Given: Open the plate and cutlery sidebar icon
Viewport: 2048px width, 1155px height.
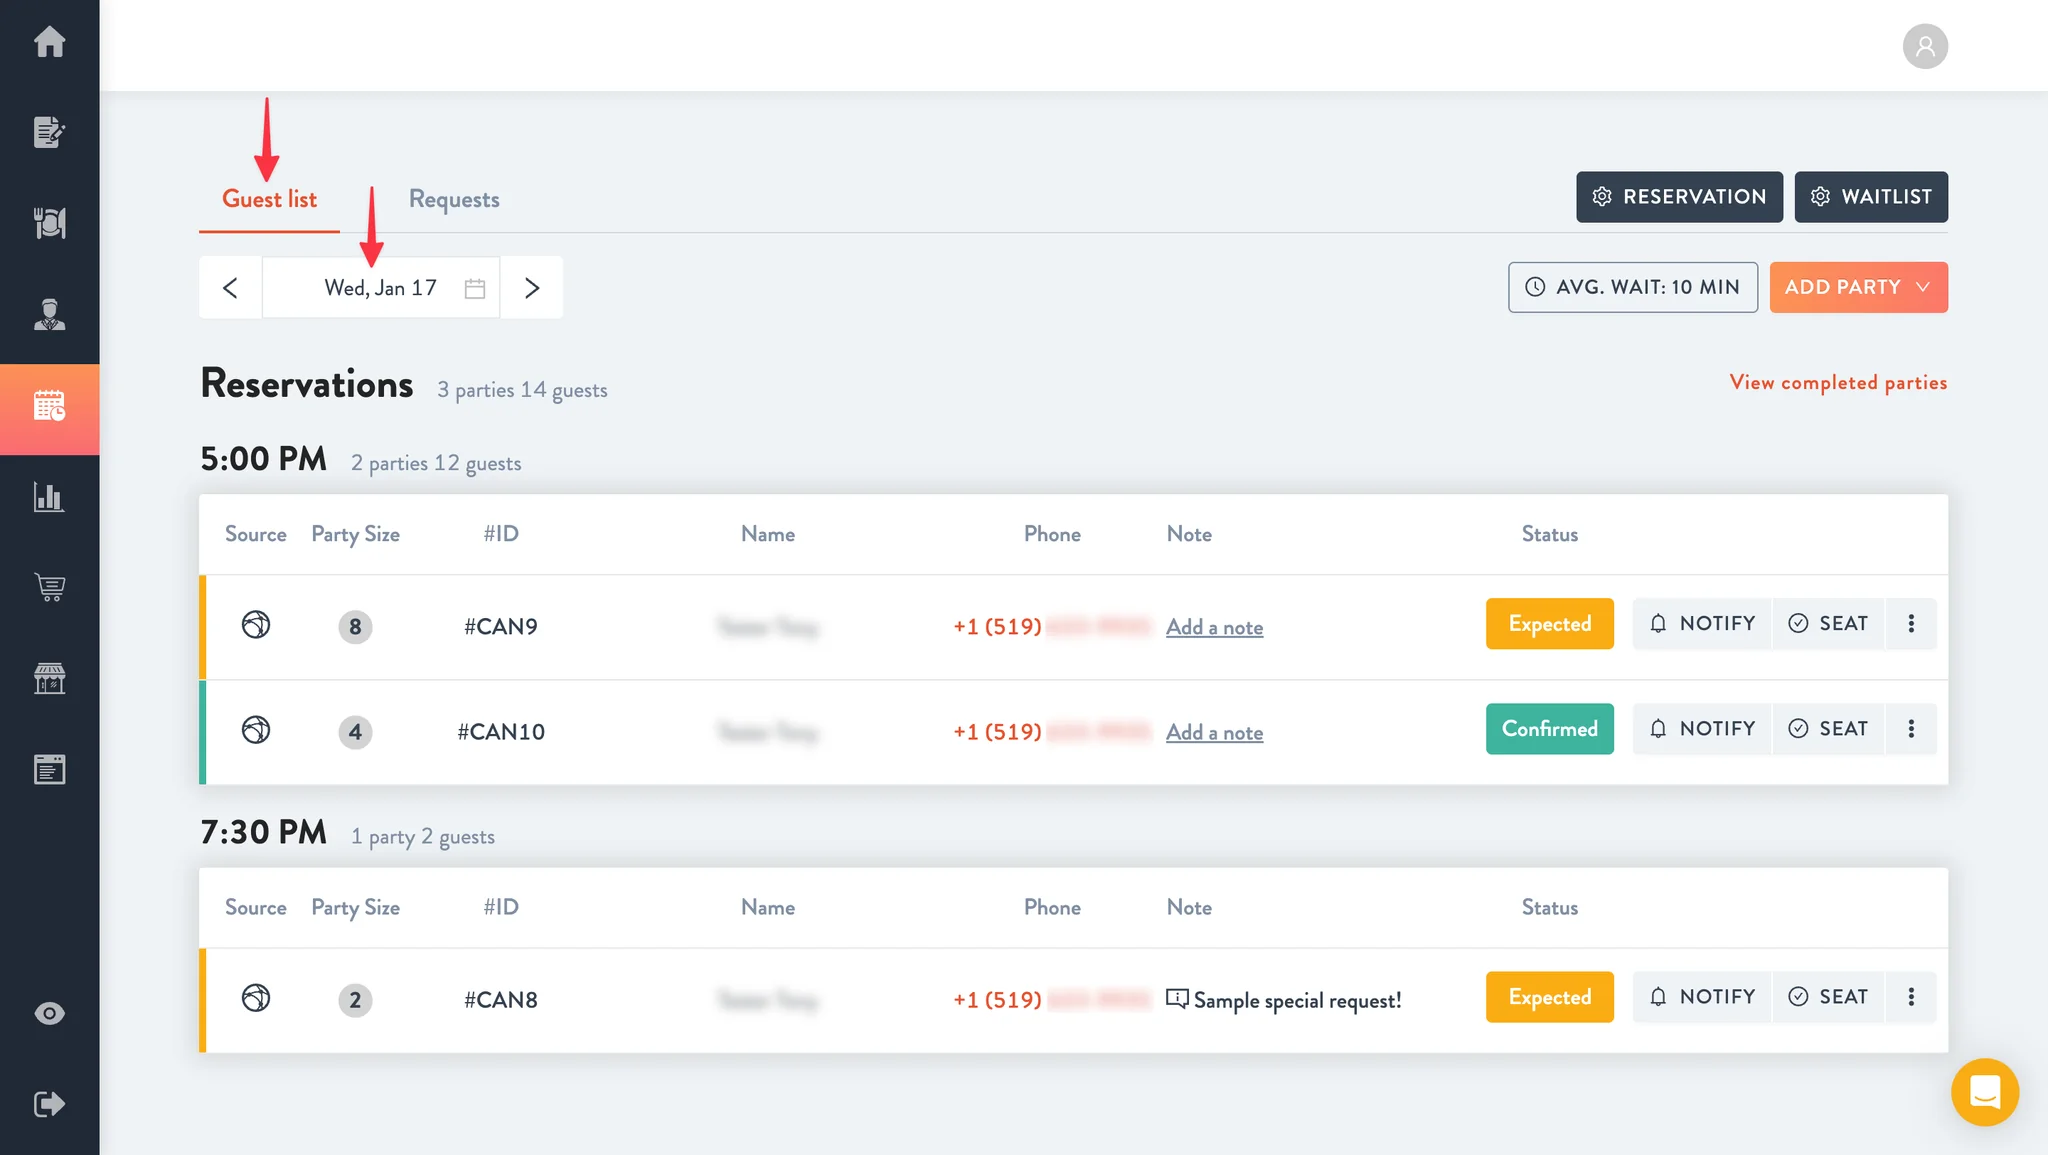Looking at the screenshot, I should coord(49,223).
